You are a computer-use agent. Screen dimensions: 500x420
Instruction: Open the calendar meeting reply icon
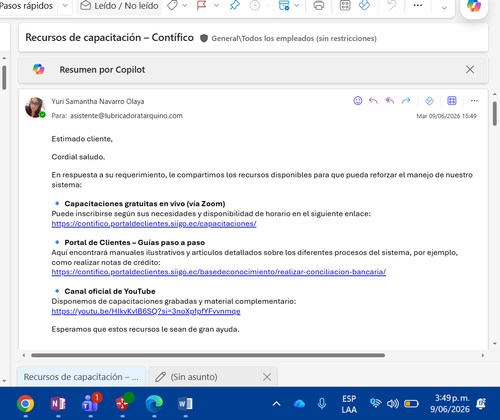pyautogui.click(x=284, y=6)
